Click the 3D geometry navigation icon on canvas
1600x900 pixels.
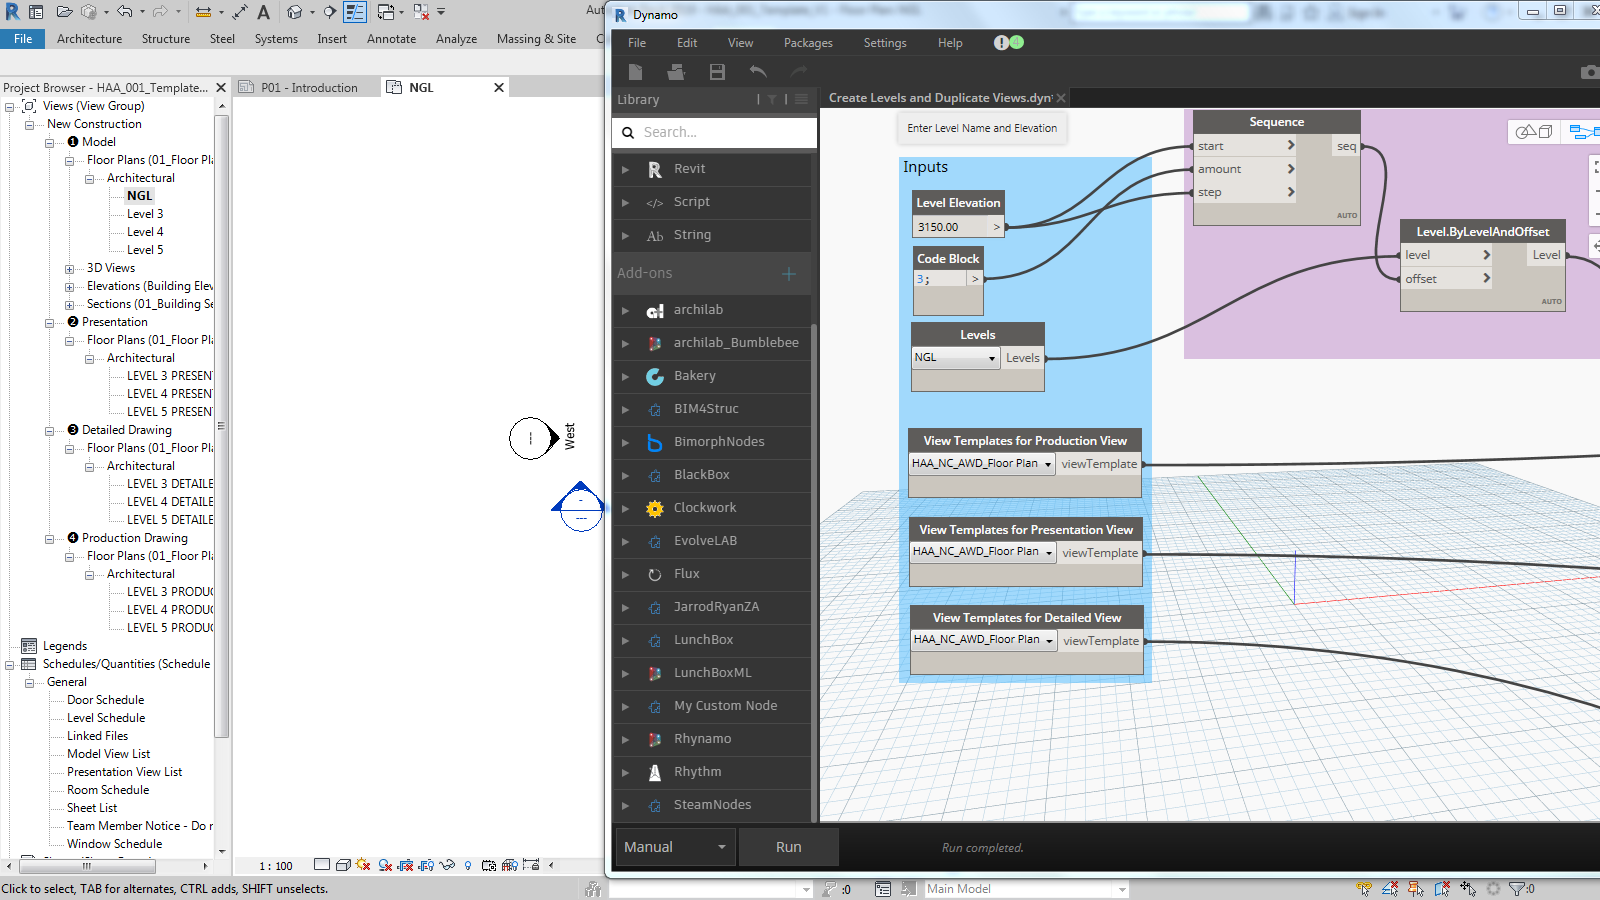point(1534,131)
